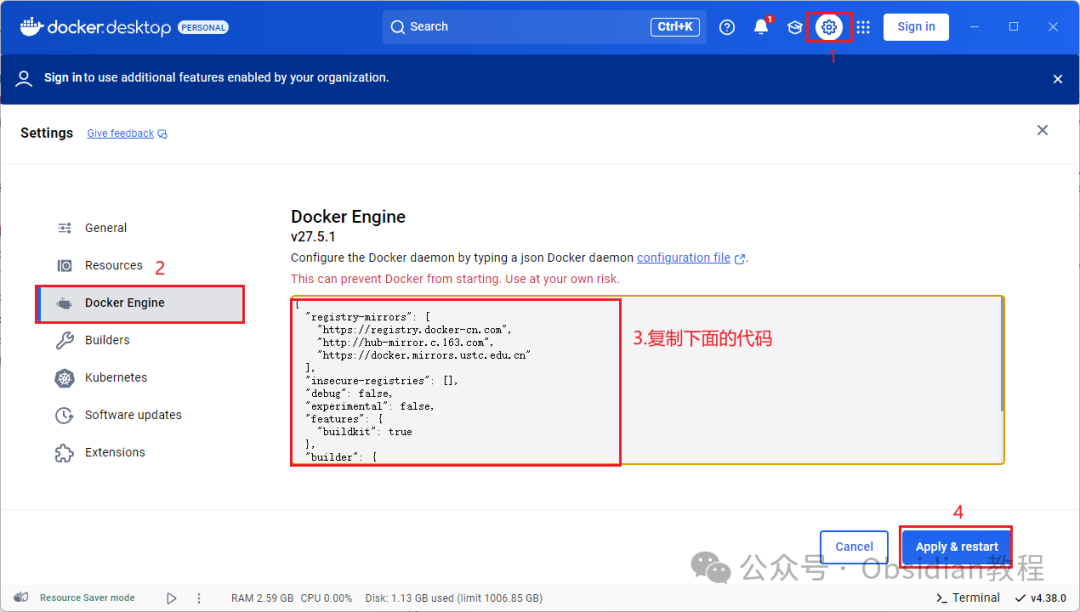The height and width of the screenshot is (612, 1080).
Task: Select the Docker Engine tab
Action: tap(141, 303)
